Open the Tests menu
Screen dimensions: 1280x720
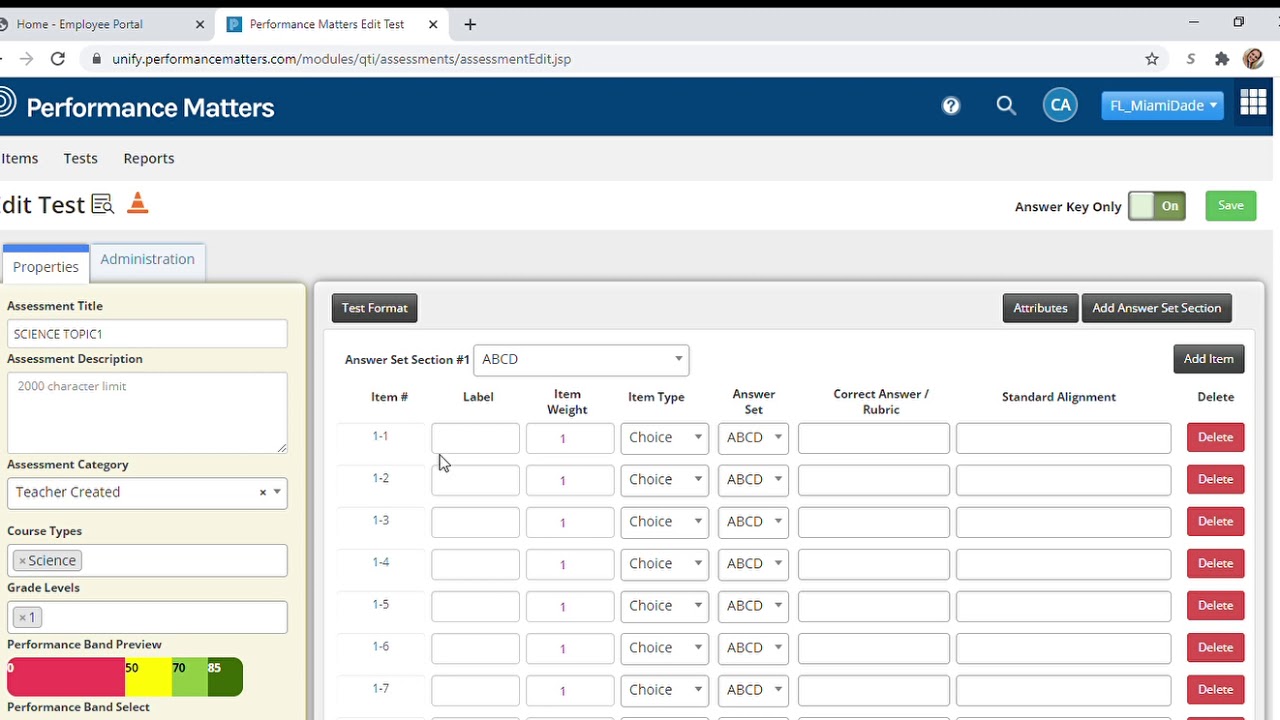pos(80,158)
